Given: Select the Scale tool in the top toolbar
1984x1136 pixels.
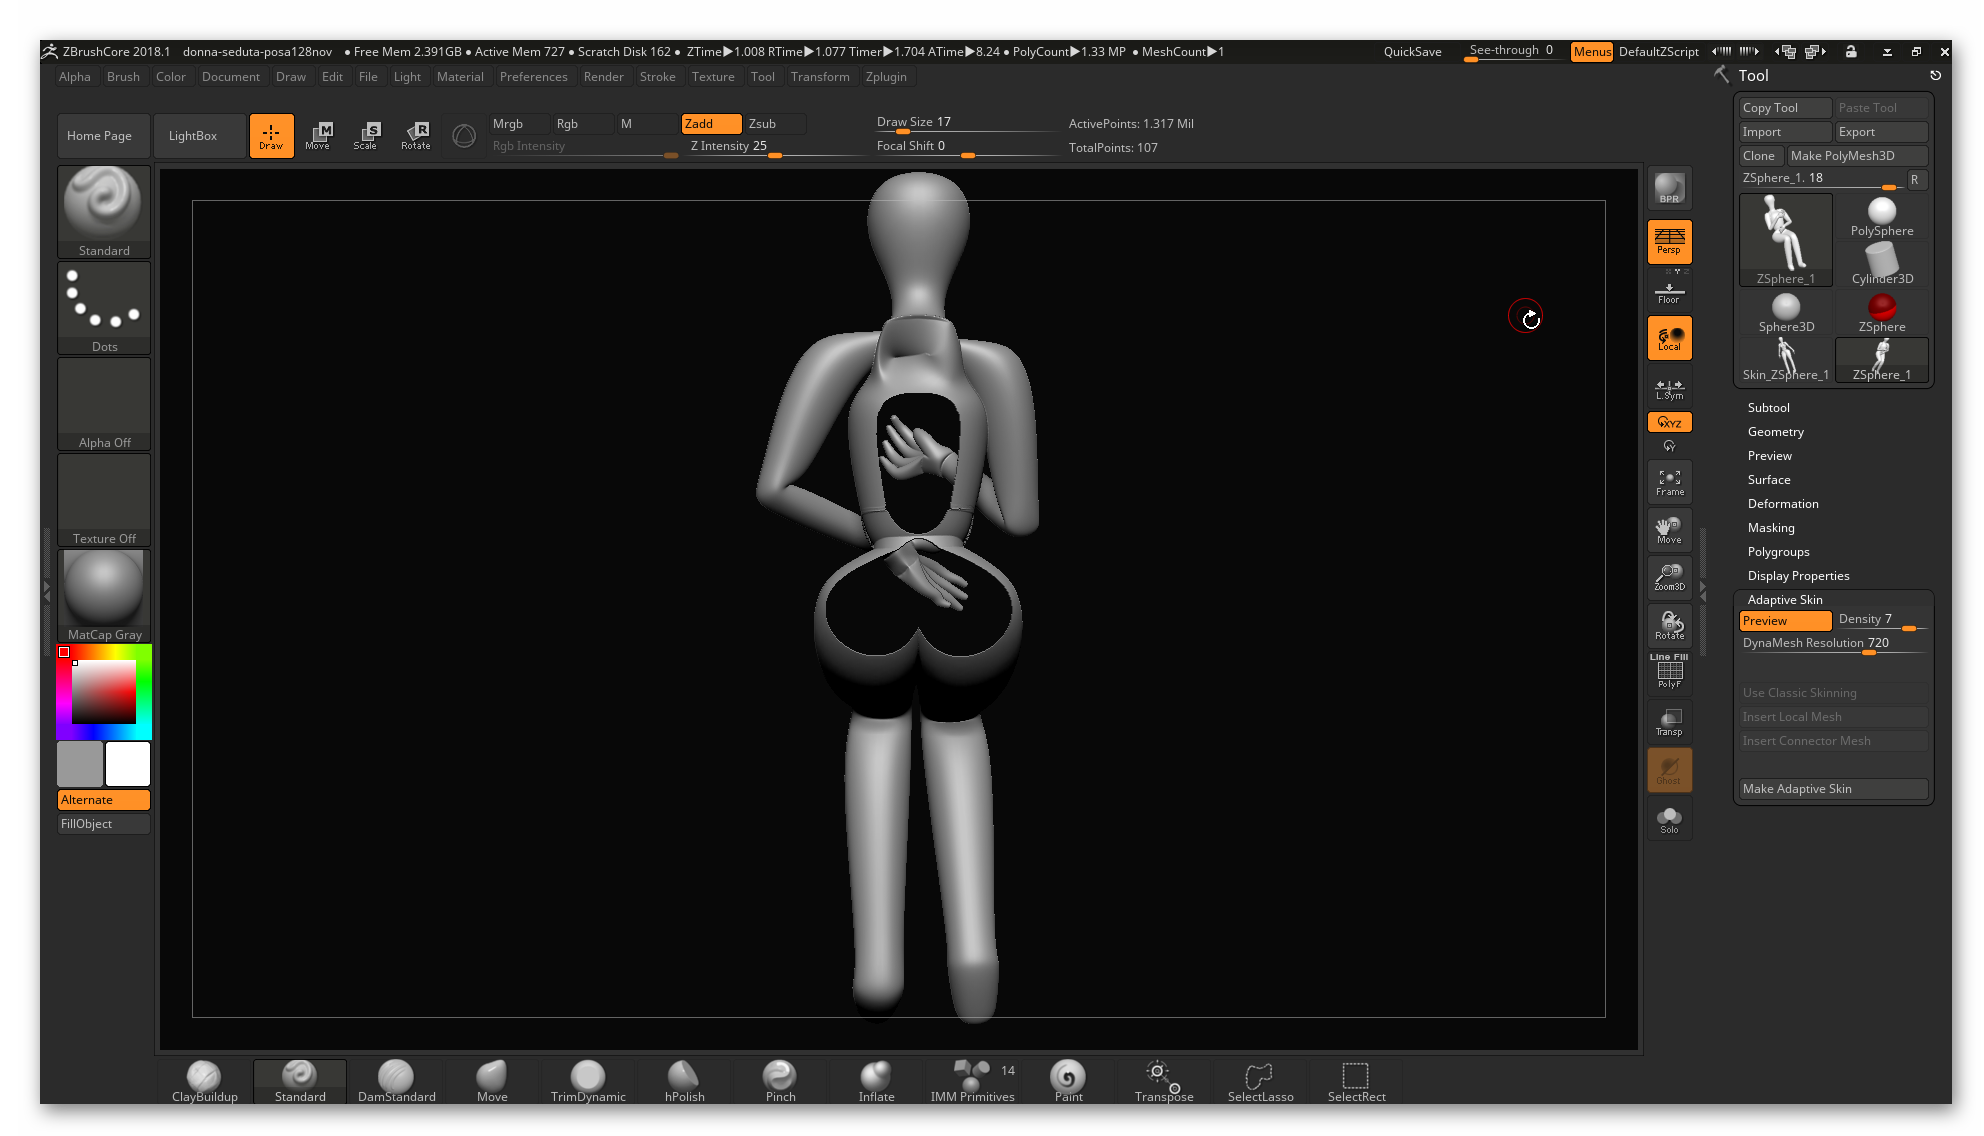Looking at the screenshot, I should (x=367, y=135).
